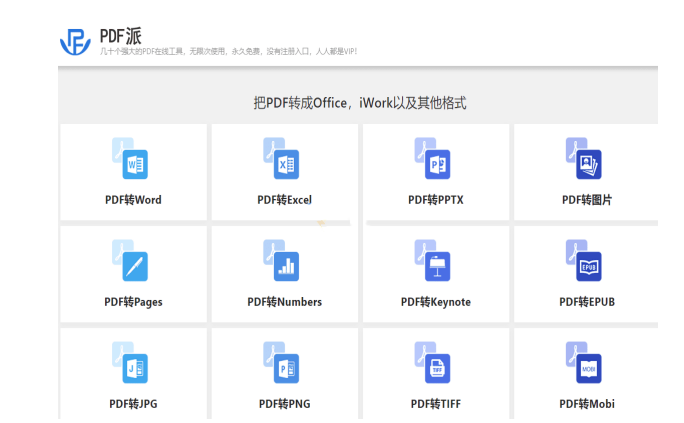
Task: Open the PDF转Word converter icon
Action: coord(131,160)
